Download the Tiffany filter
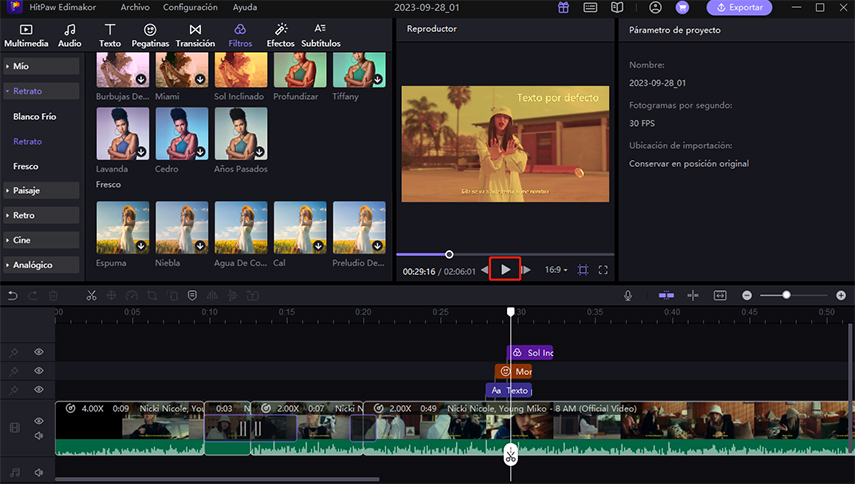The image size is (855, 484). coord(377,80)
